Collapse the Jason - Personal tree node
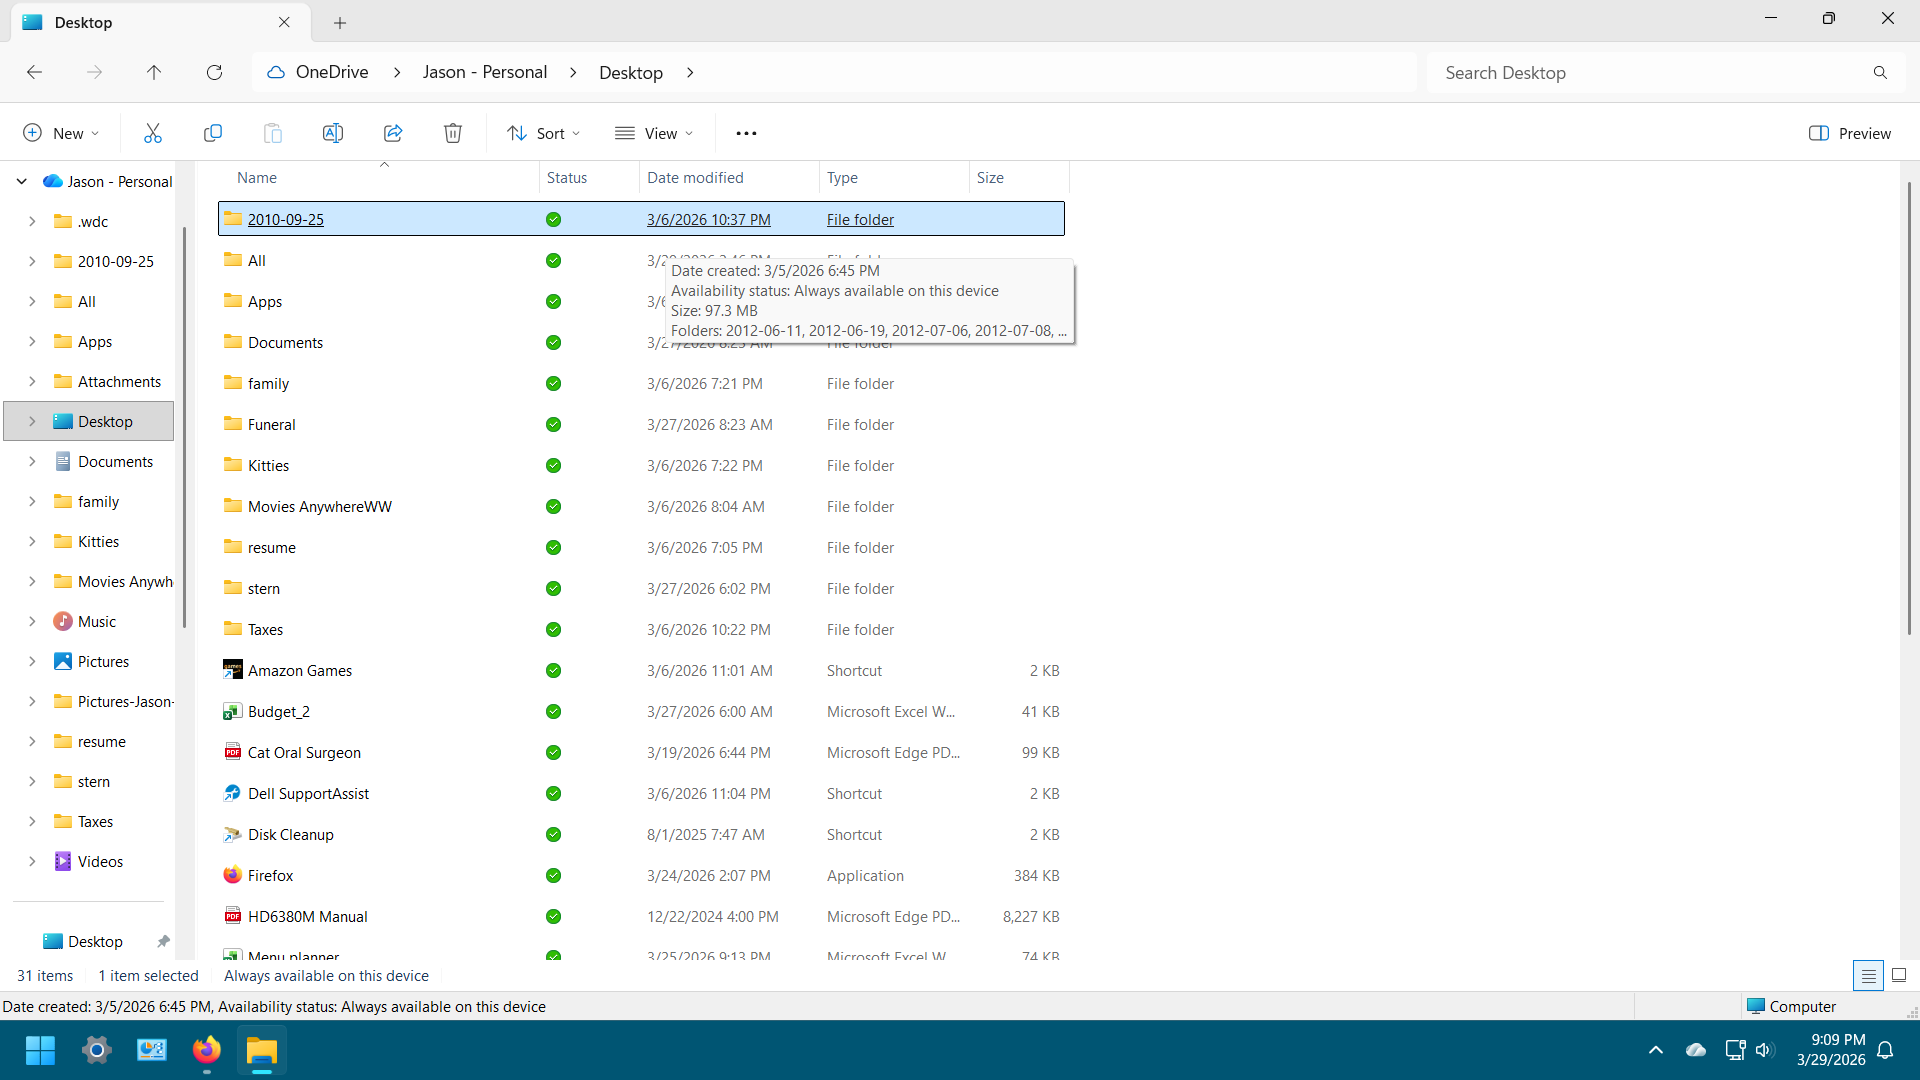The width and height of the screenshot is (1920, 1080). [x=21, y=181]
